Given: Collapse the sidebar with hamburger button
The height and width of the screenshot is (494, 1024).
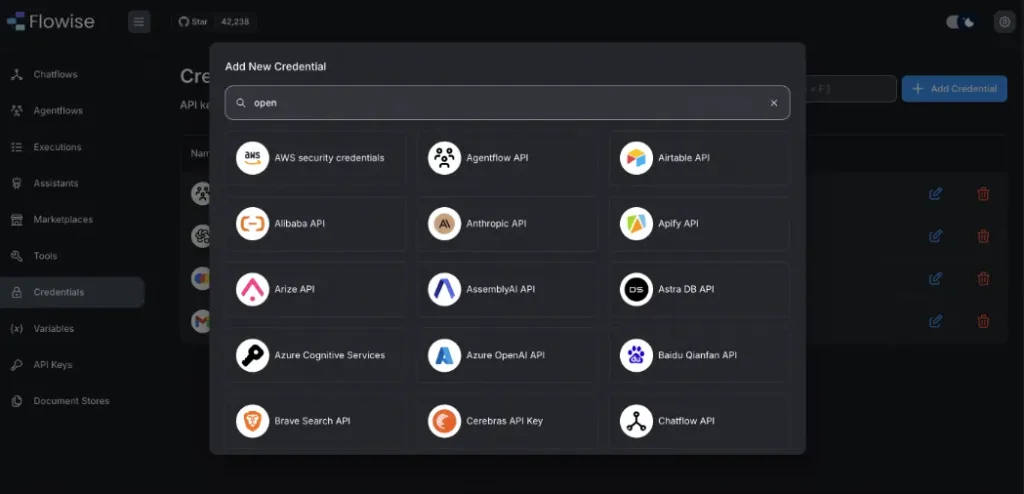Looking at the screenshot, I should 139,21.
